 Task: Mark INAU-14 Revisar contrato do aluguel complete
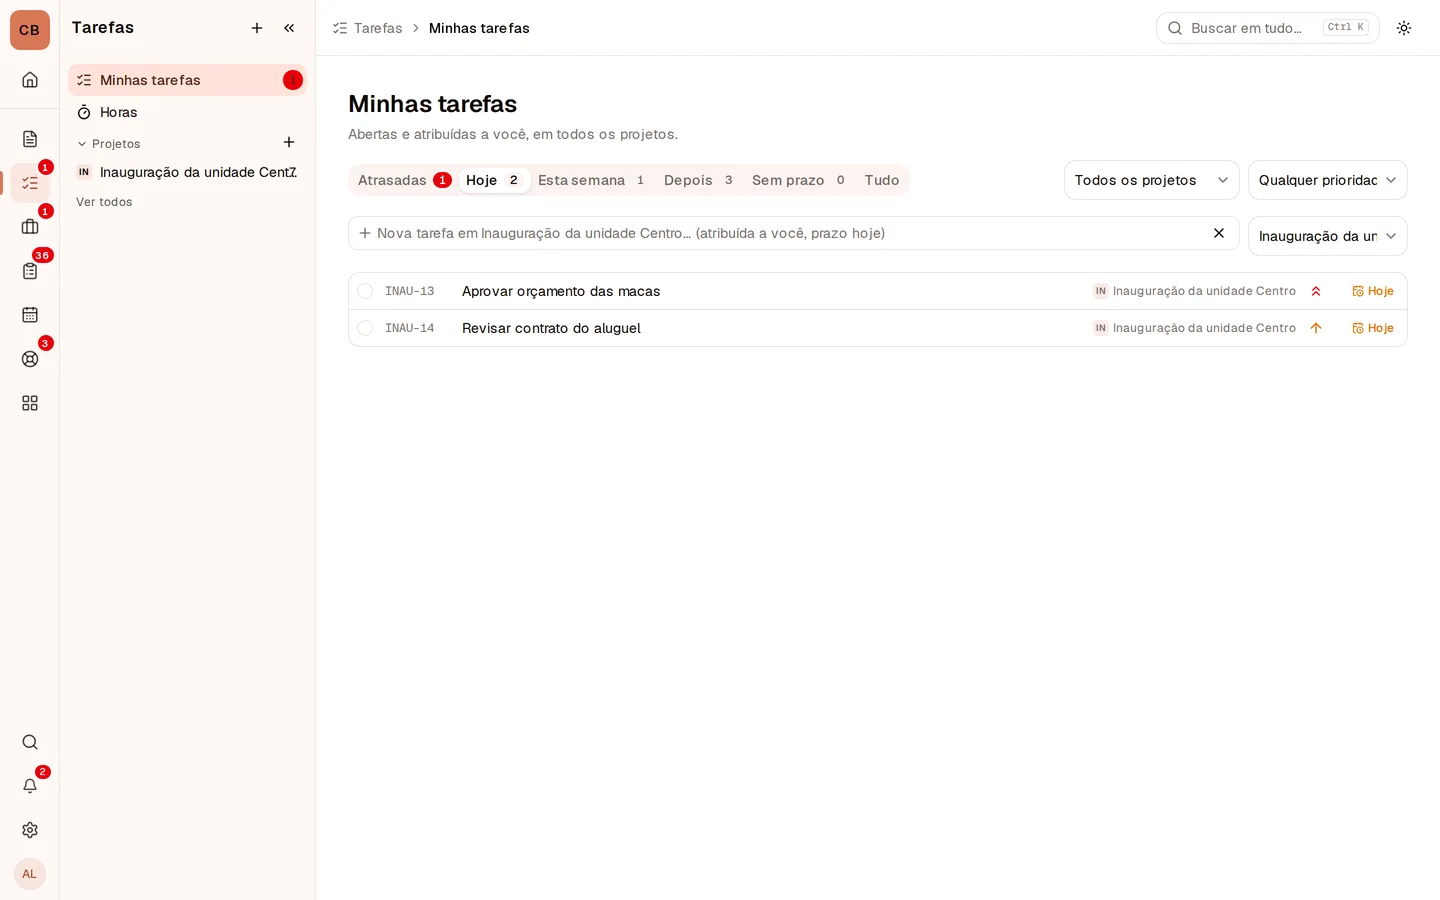(x=365, y=328)
